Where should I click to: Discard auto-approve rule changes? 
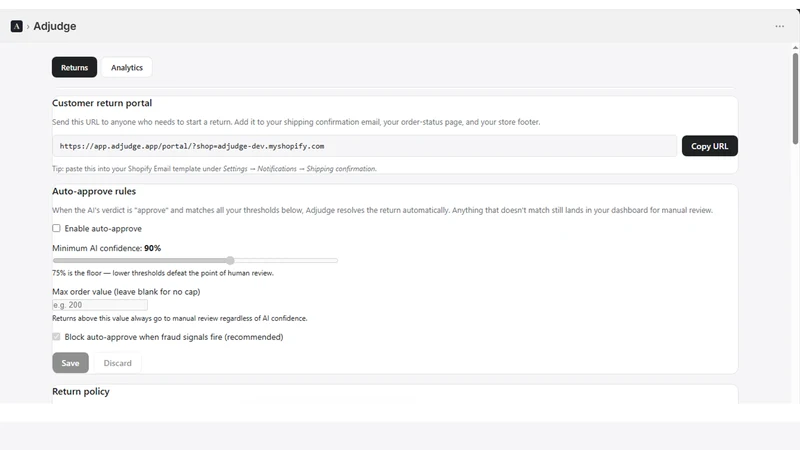pos(117,363)
